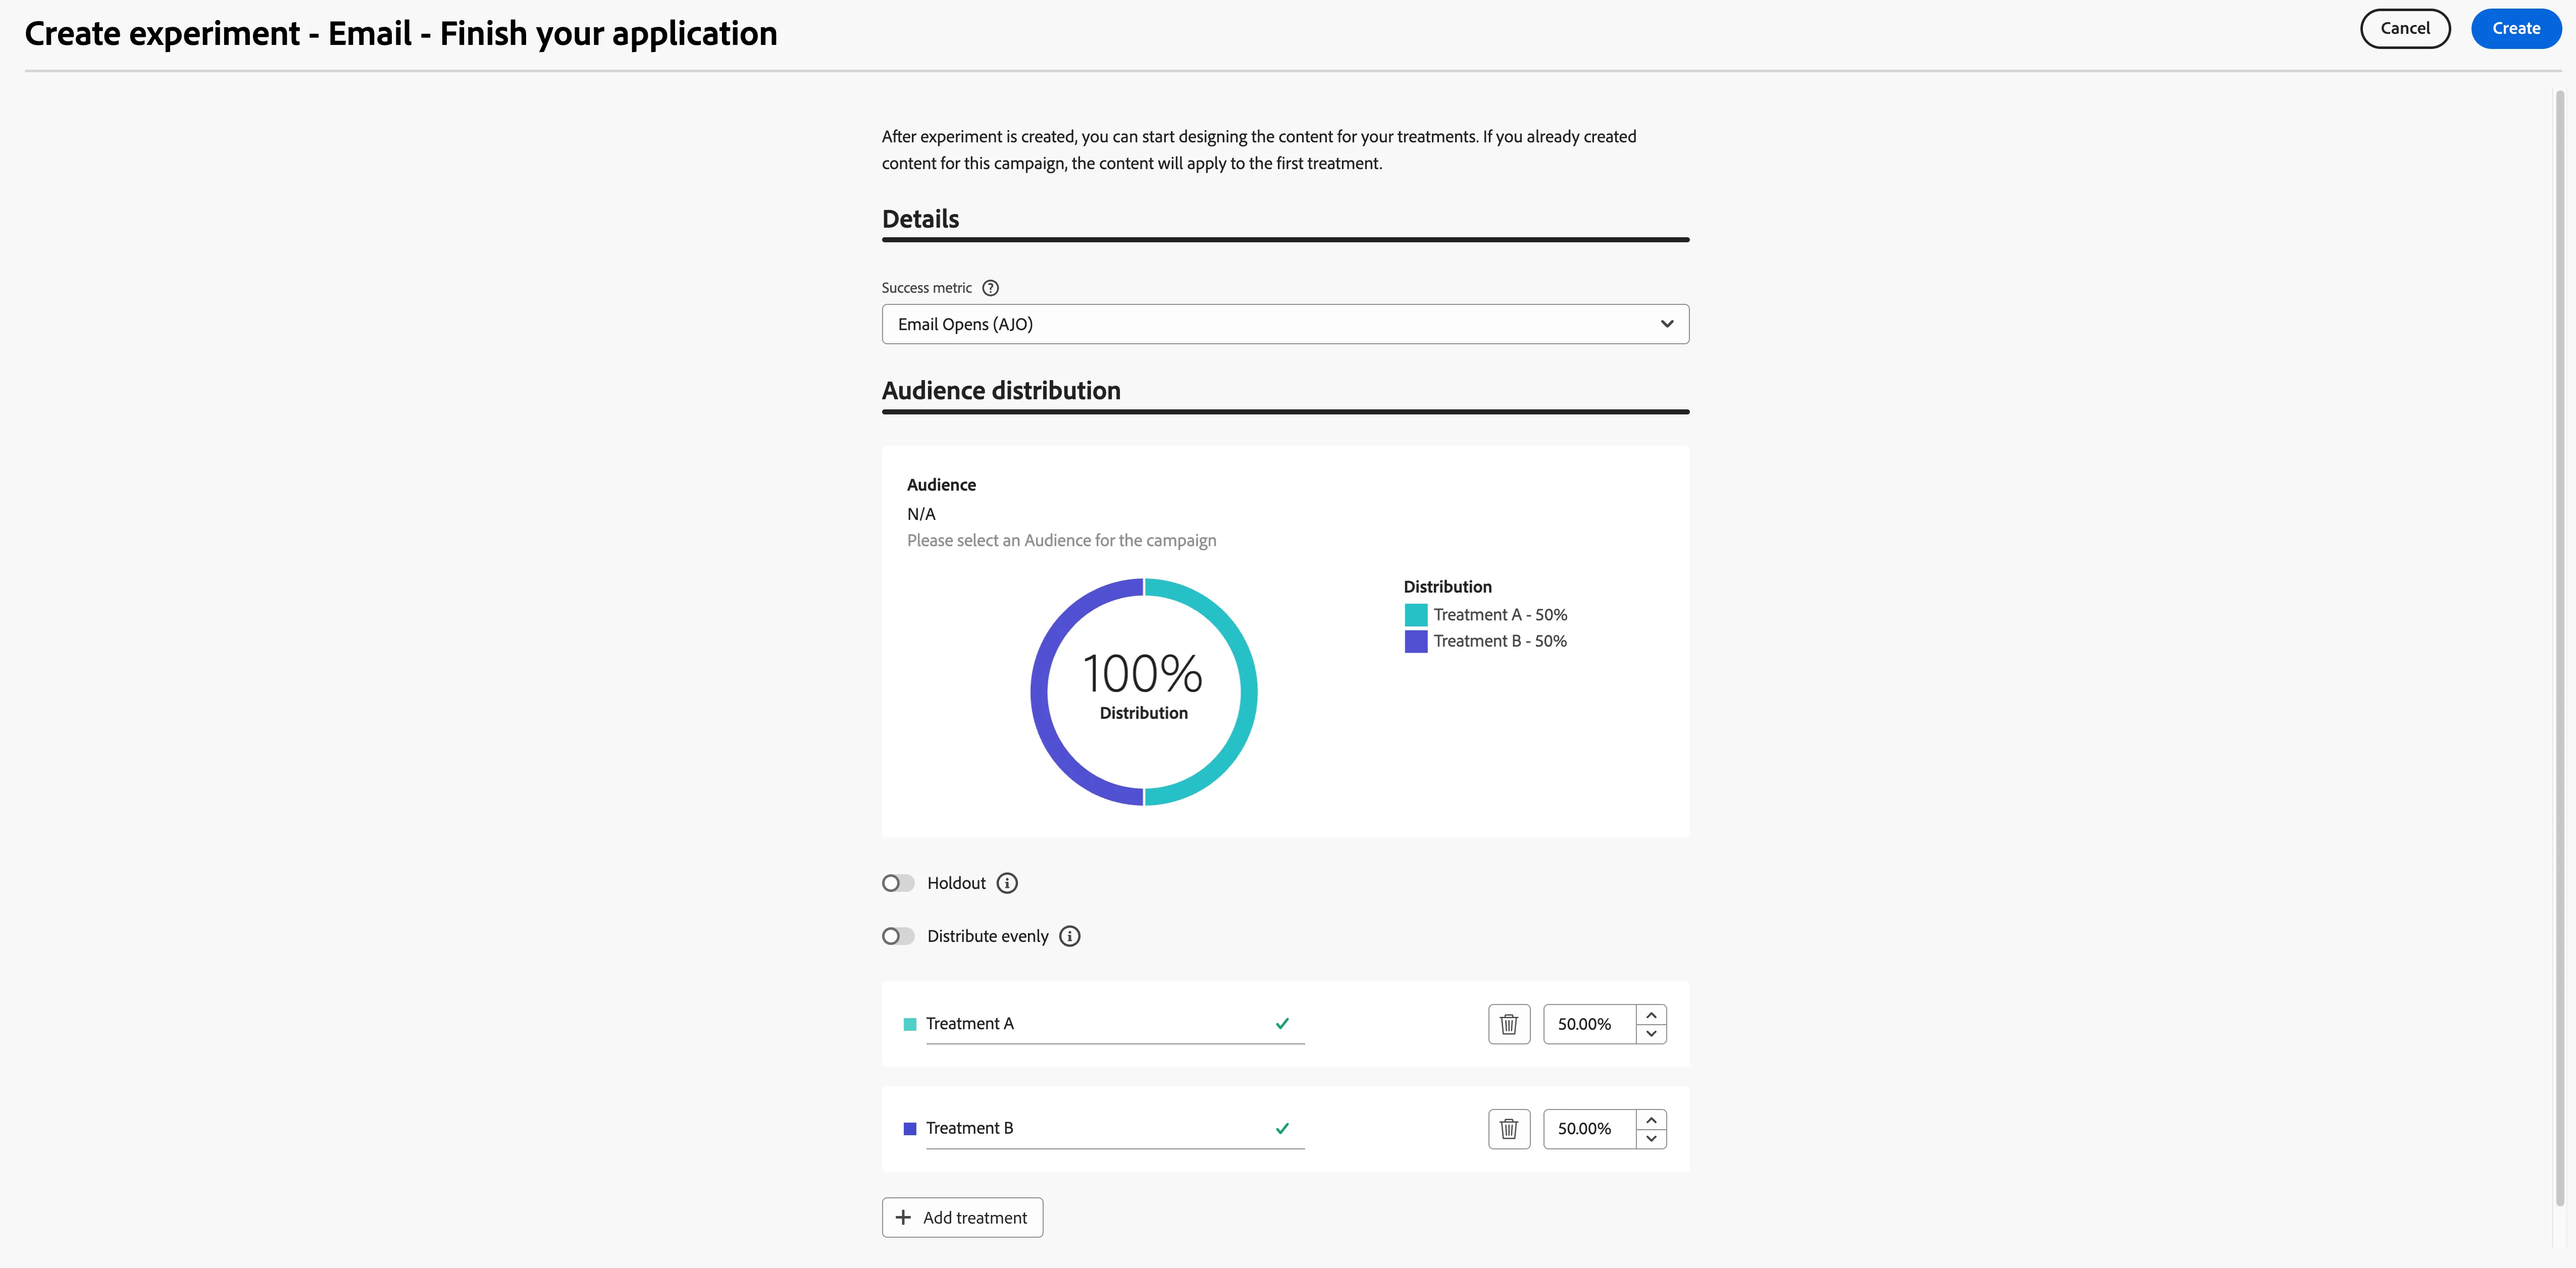Click the Treatment B 50.00% value field
The height and width of the screenshot is (1268, 2576).
click(1590, 1129)
